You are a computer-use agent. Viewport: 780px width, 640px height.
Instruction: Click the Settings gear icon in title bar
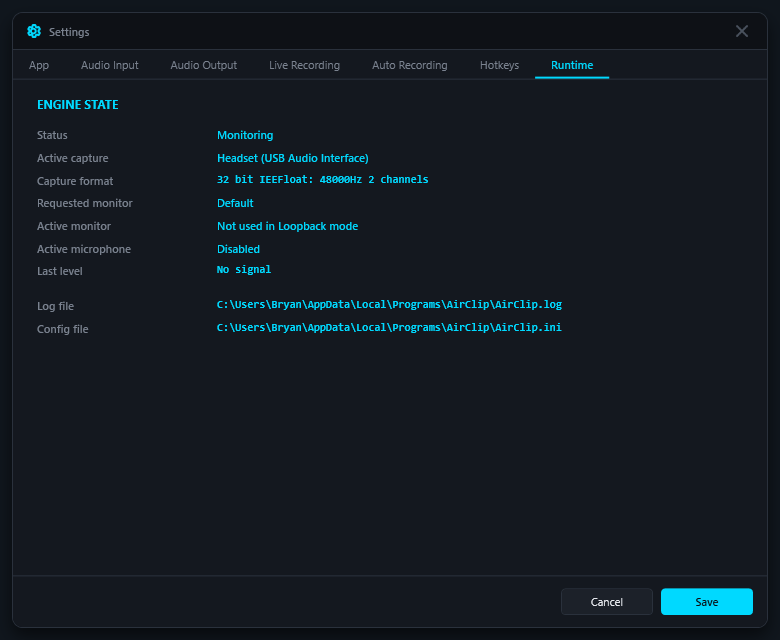pos(34,31)
